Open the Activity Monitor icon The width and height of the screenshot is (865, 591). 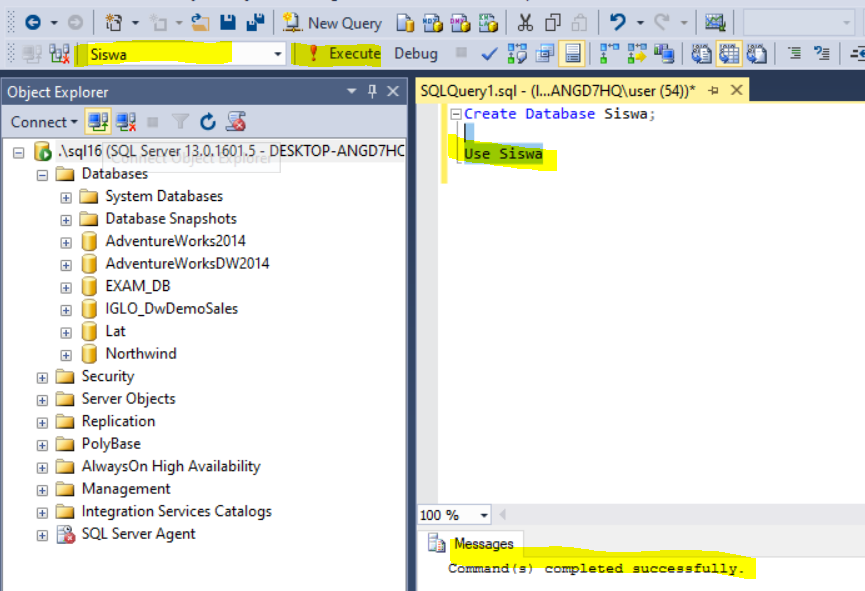(x=715, y=23)
